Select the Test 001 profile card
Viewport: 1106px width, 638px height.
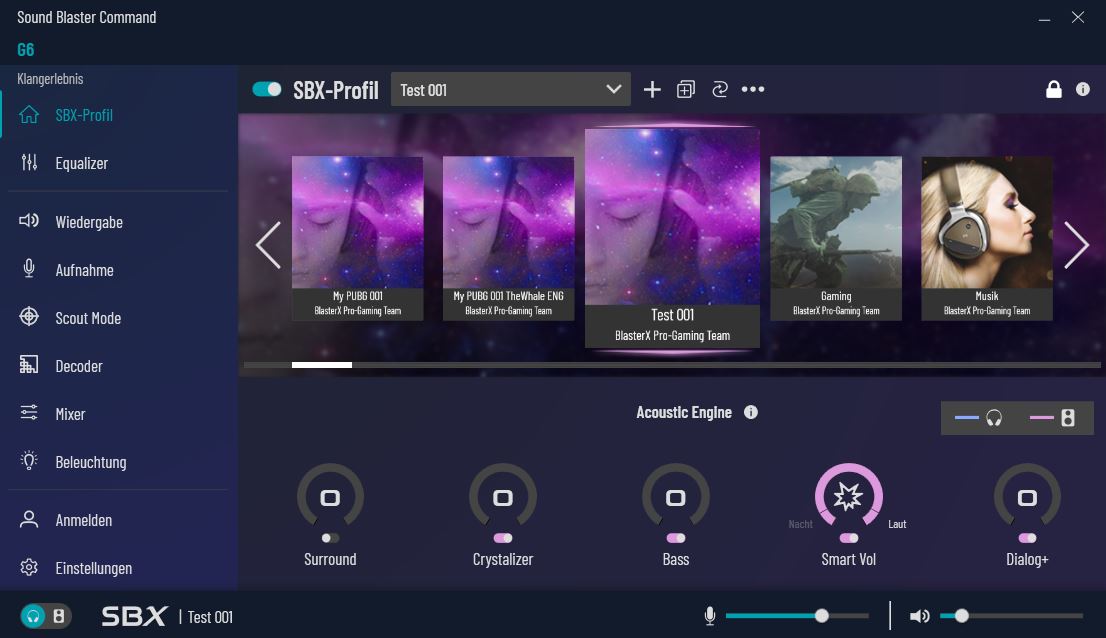click(672, 238)
